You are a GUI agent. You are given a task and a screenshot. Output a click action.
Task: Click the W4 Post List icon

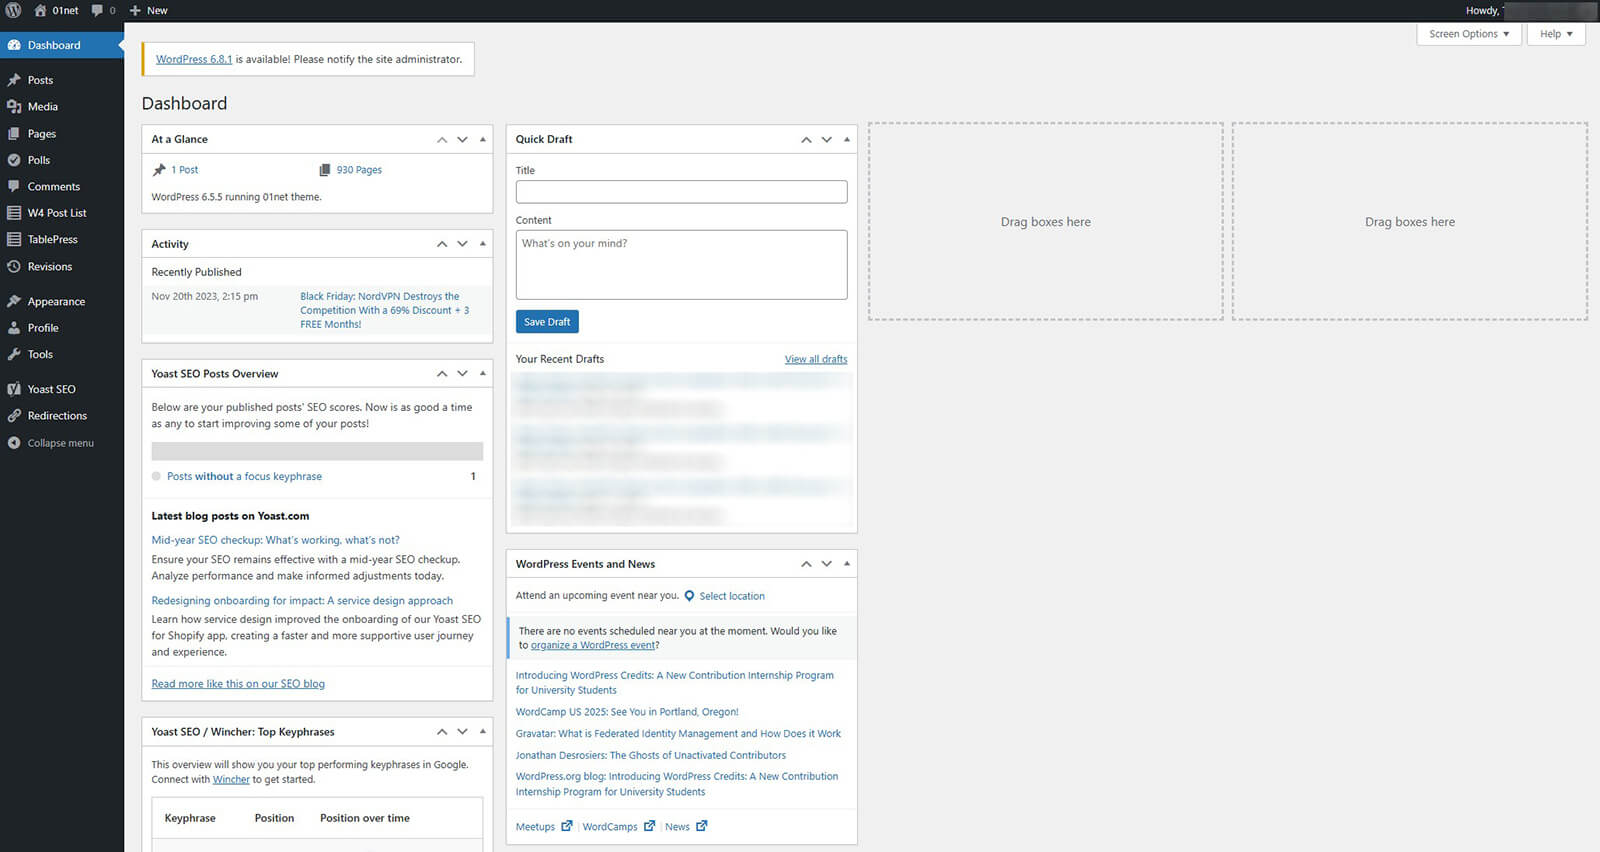click(14, 213)
